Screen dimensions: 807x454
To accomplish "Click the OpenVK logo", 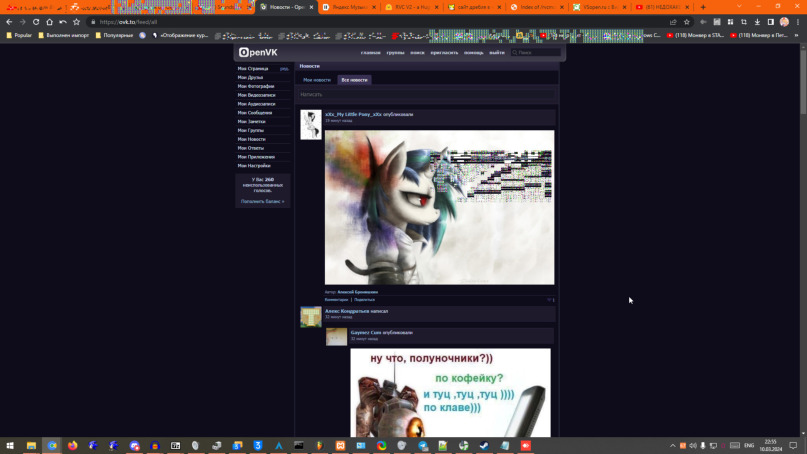I will (258, 53).
